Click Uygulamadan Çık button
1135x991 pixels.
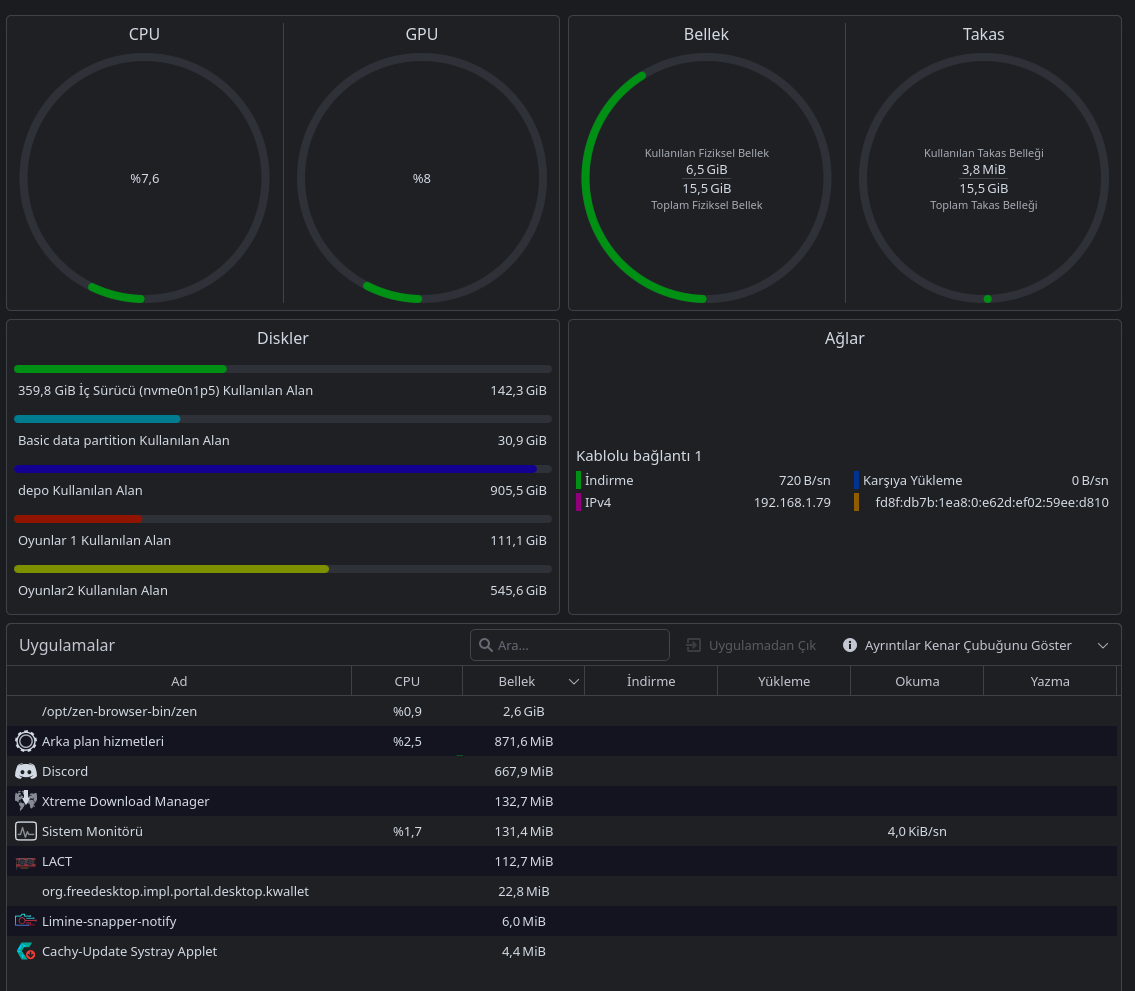pyautogui.click(x=751, y=645)
